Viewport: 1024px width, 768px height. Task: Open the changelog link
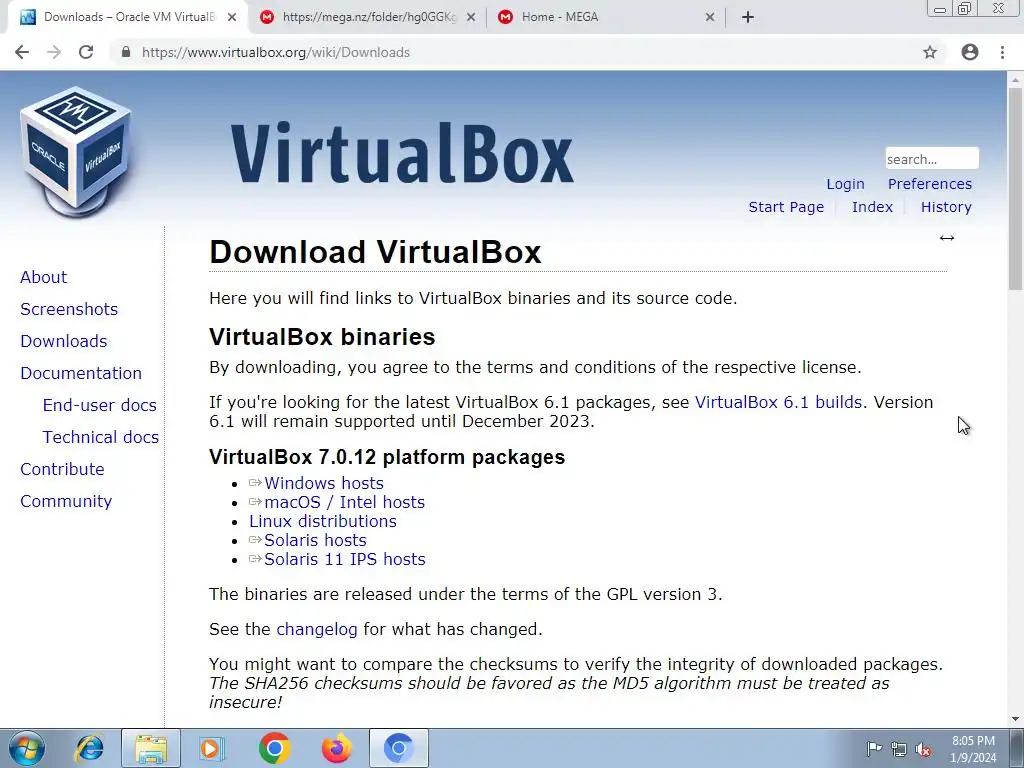(317, 630)
